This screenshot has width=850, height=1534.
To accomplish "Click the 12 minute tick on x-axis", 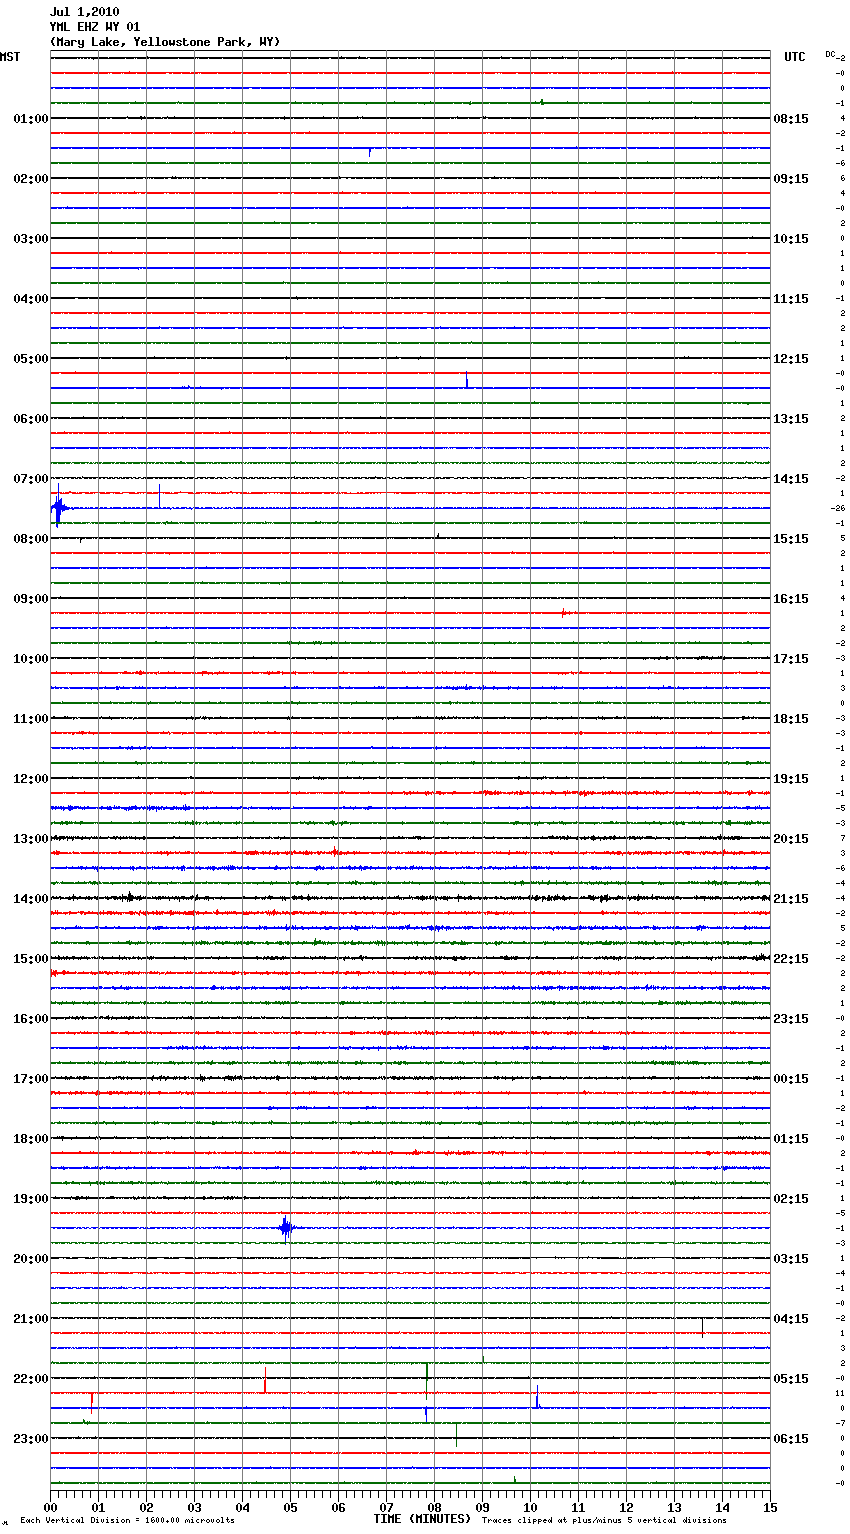I will click(626, 1507).
